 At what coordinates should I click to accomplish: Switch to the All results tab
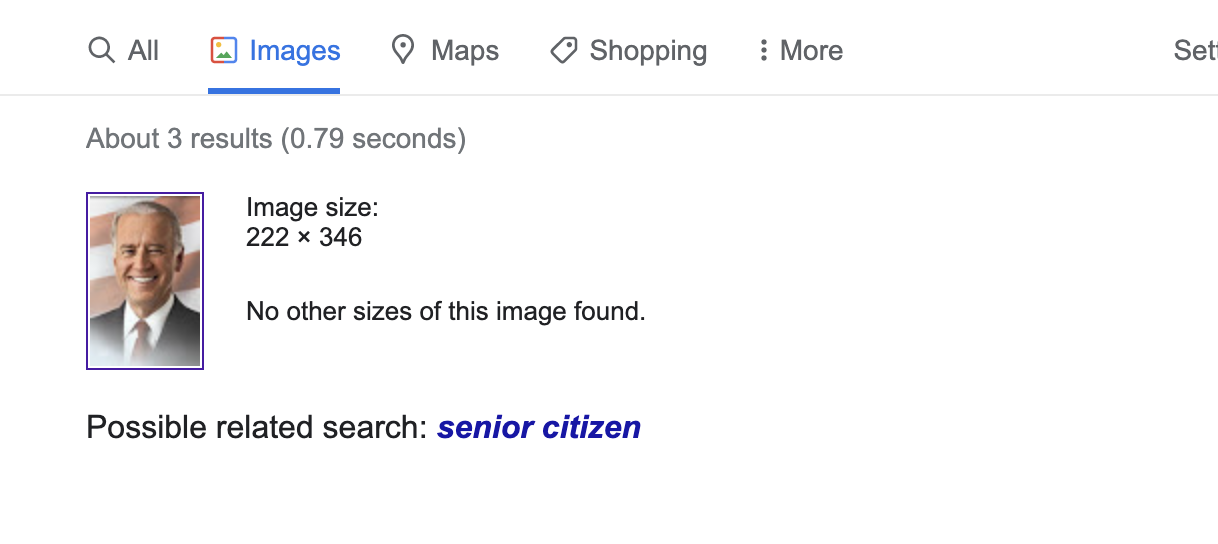tap(143, 51)
